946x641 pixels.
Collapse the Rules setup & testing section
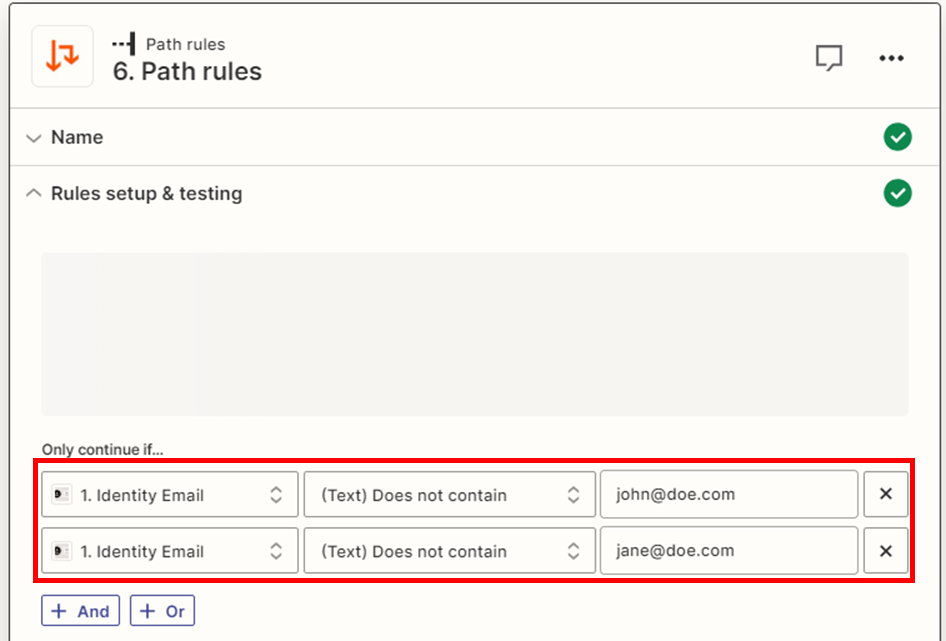pos(34,193)
